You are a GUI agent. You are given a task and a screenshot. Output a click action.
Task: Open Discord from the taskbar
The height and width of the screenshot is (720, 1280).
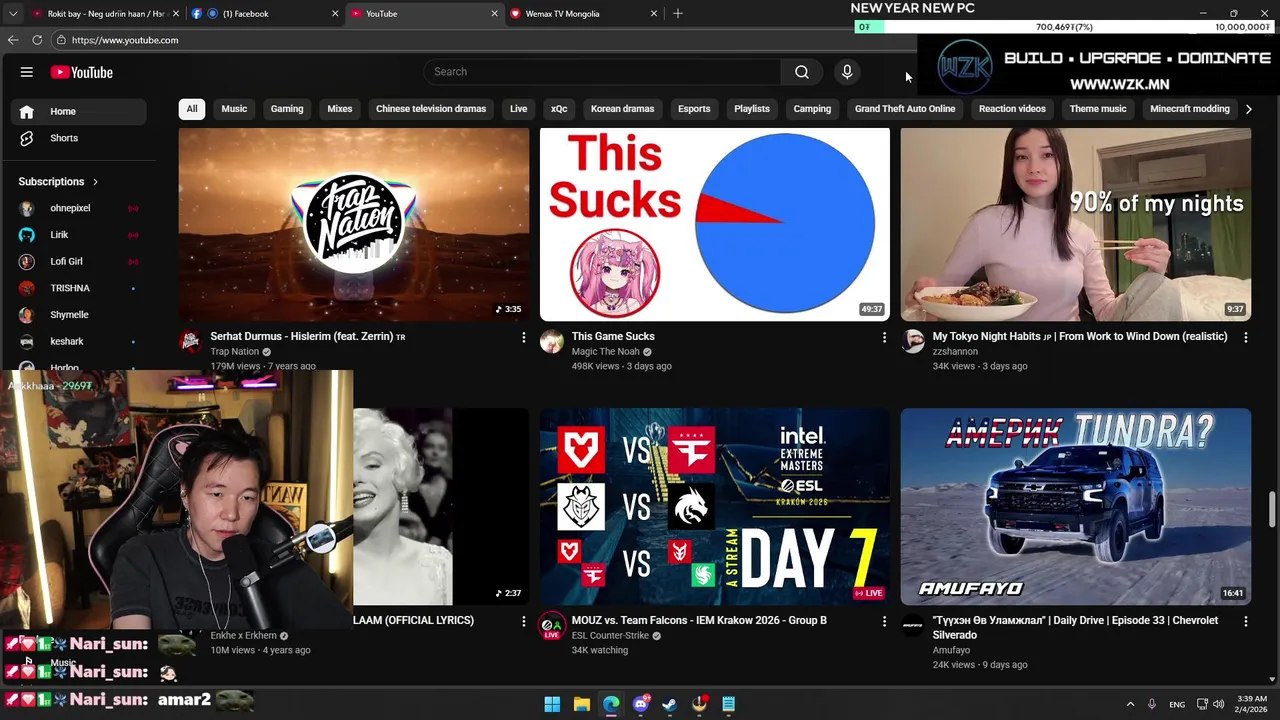641,704
